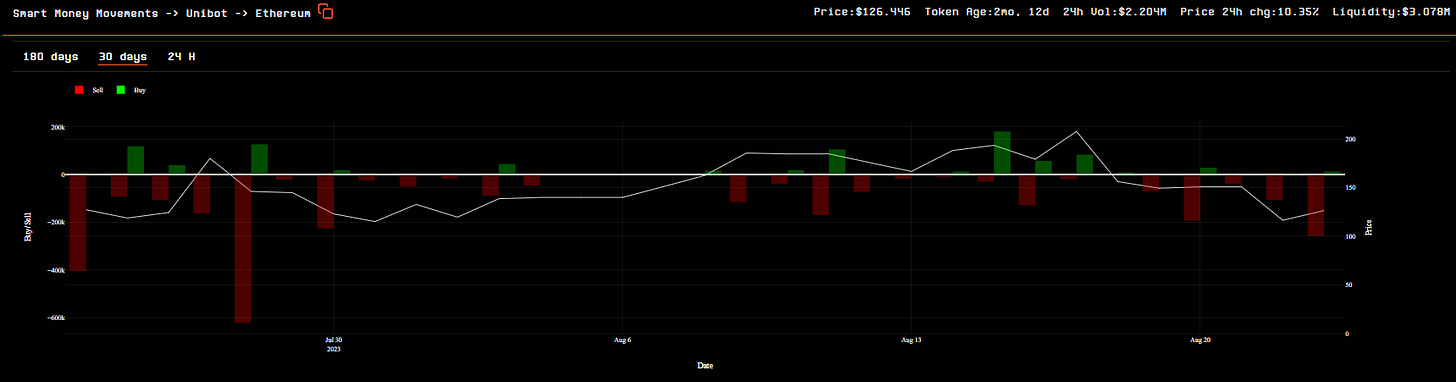
Task: Click the 'Aug 20' x-axis date label
Action: (x=1201, y=339)
